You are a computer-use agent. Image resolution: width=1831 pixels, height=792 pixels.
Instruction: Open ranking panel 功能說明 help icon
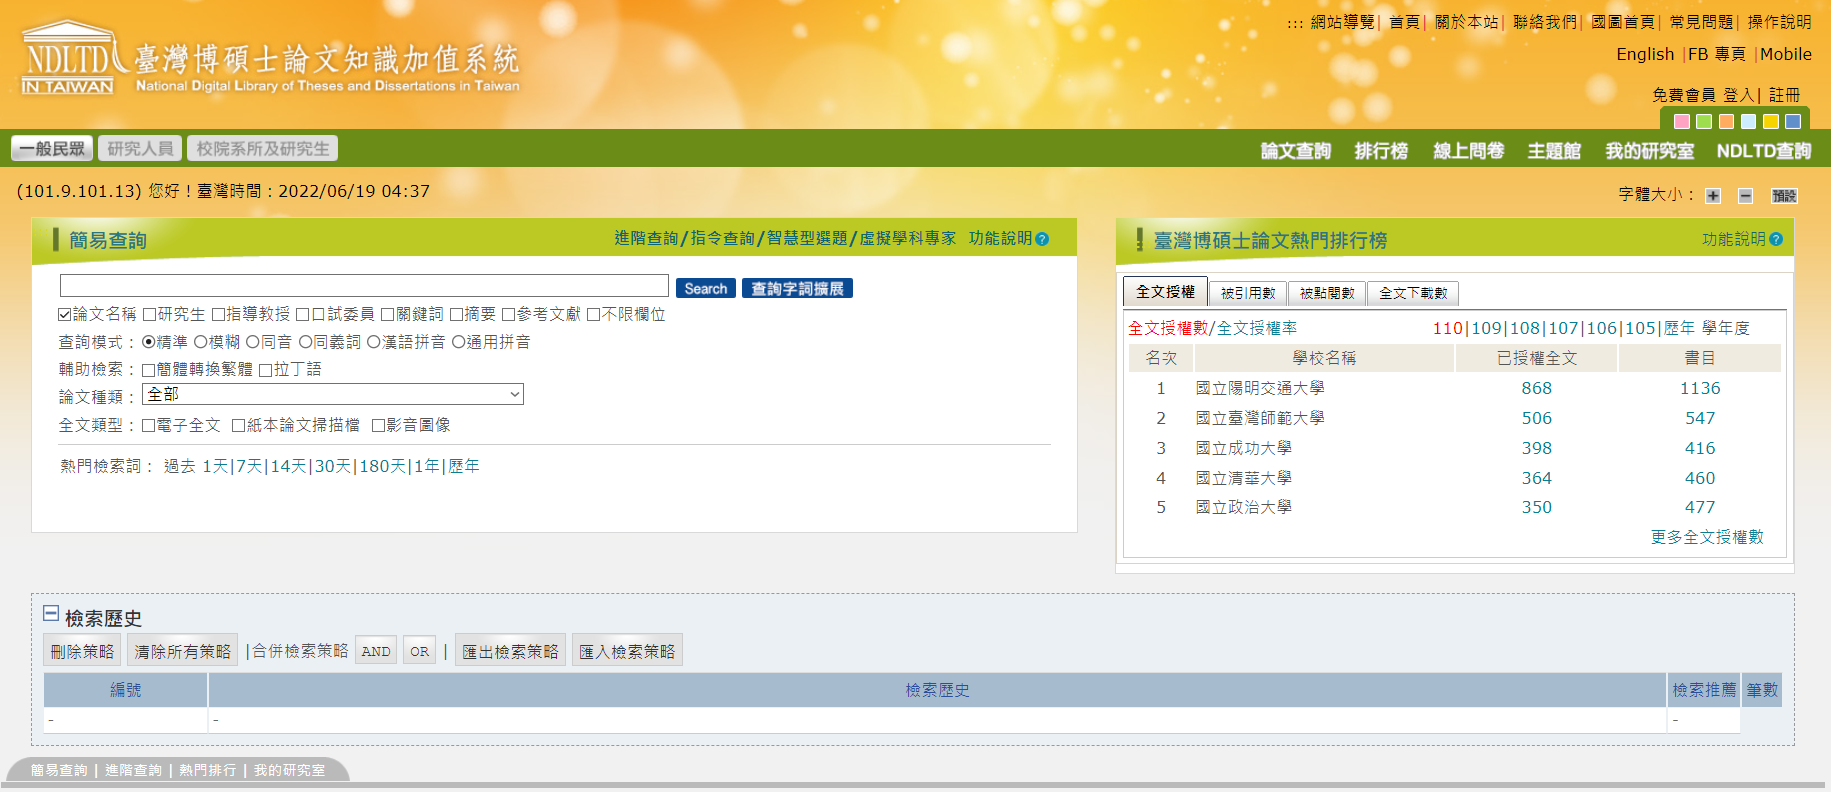pyautogui.click(x=1776, y=239)
